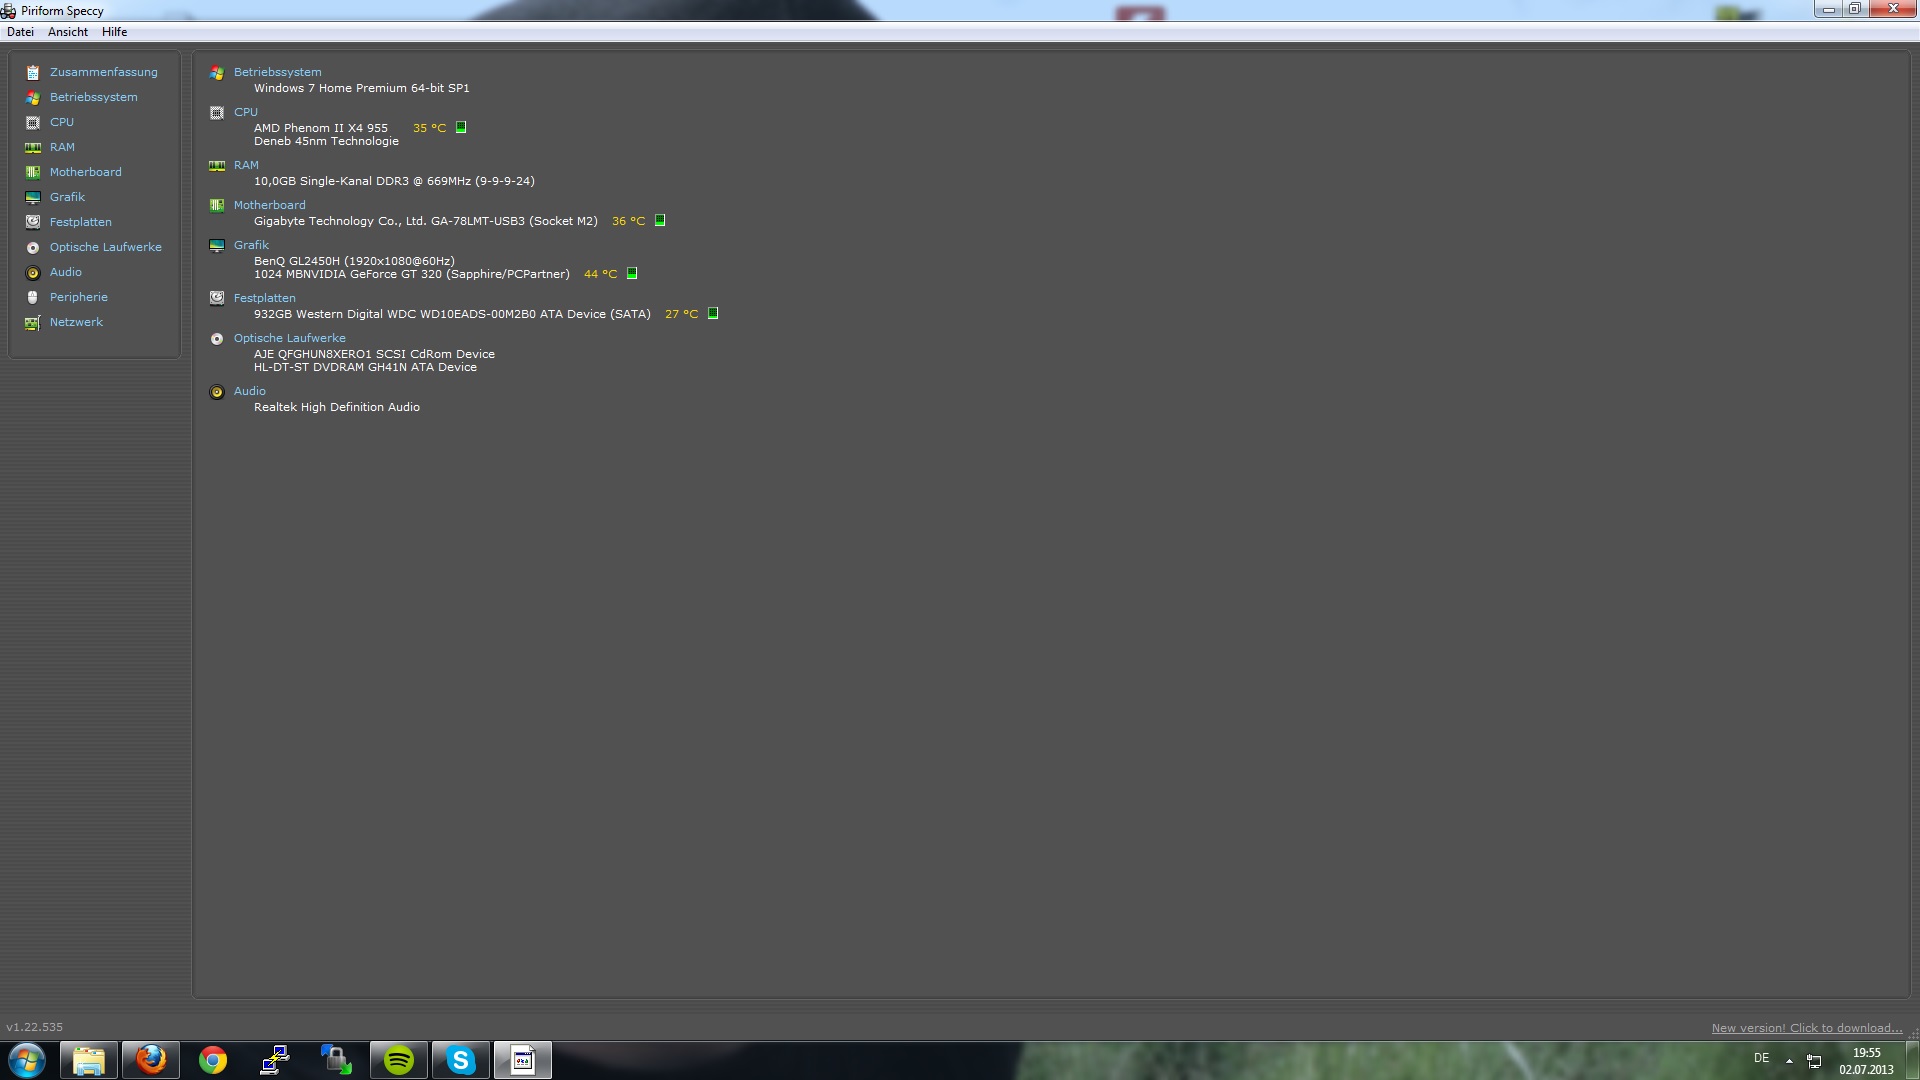
Task: Open Skype from the taskbar
Action: pyautogui.click(x=461, y=1060)
